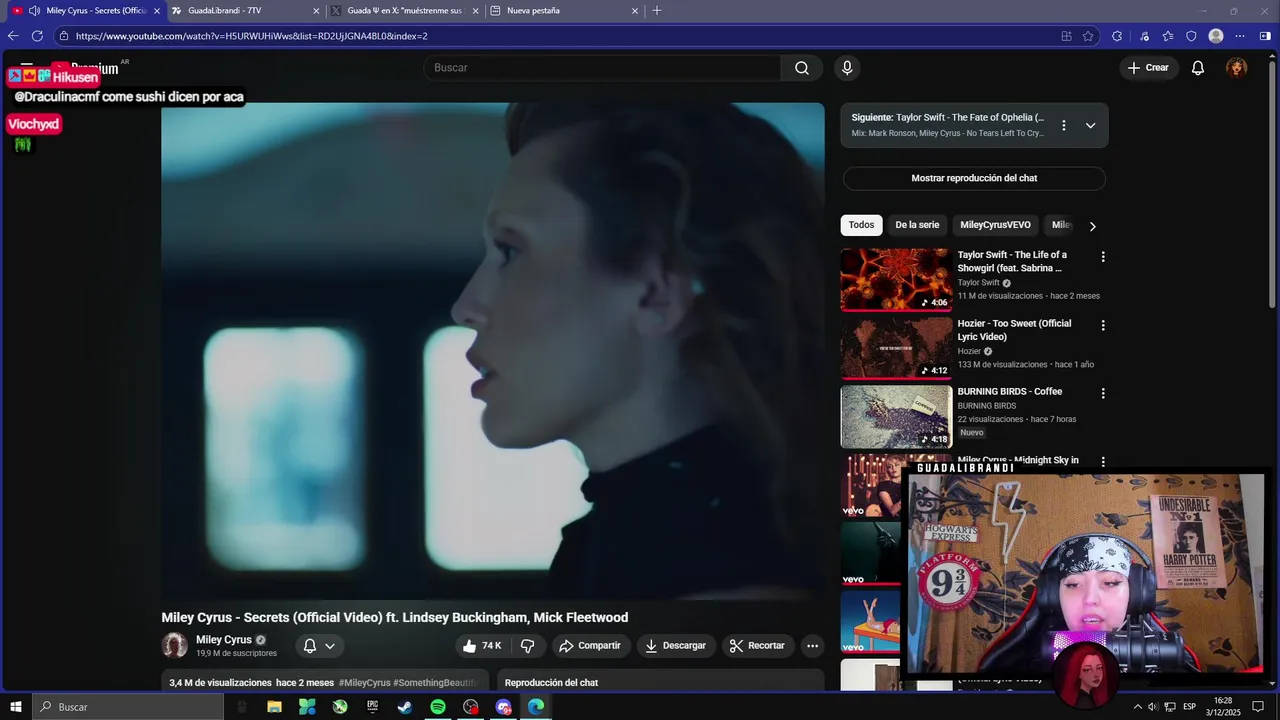The width and height of the screenshot is (1280, 720).
Task: Select De la serie filter chip
Action: (x=917, y=225)
